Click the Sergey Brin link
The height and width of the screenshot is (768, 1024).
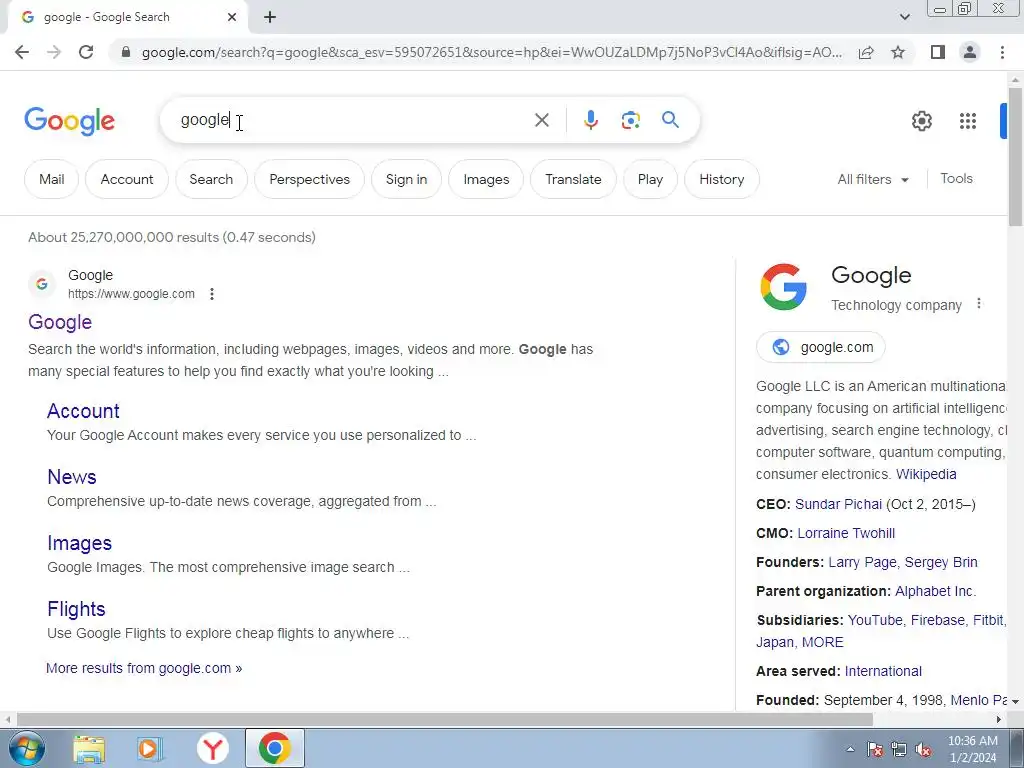point(941,562)
